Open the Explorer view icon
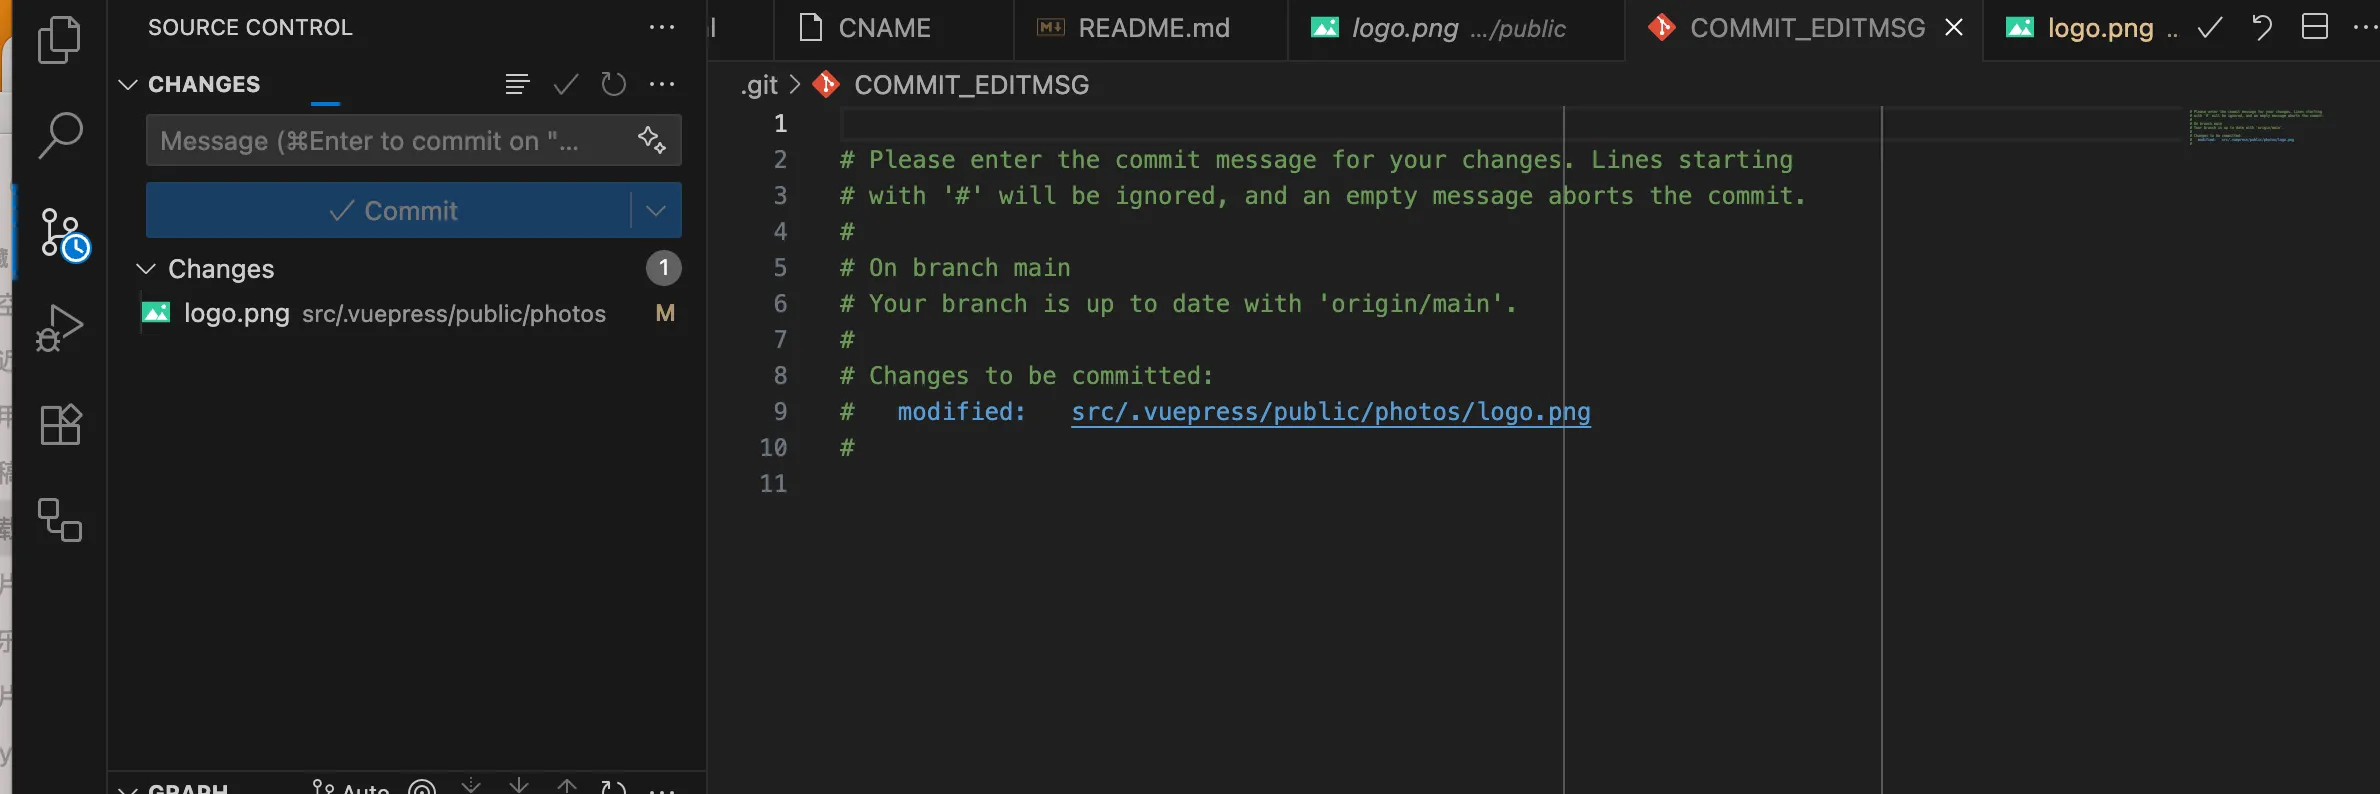The height and width of the screenshot is (794, 2380). pos(59,40)
